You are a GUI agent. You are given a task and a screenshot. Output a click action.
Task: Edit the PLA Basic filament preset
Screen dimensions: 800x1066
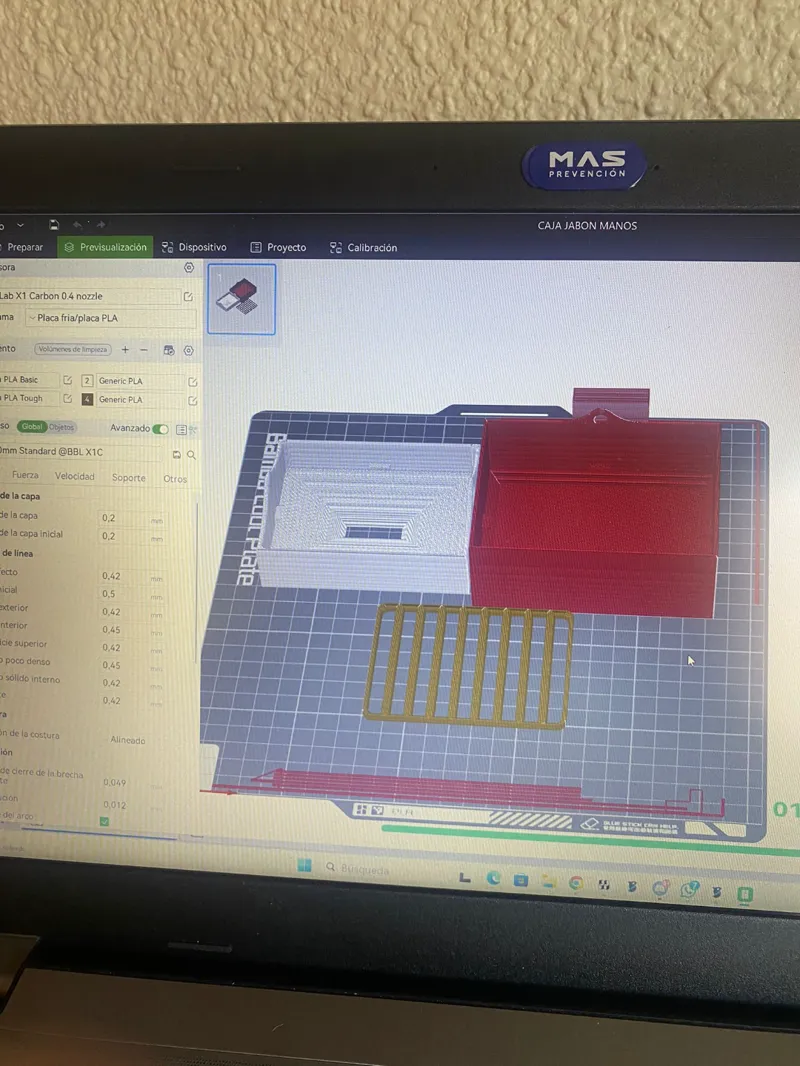click(67, 380)
